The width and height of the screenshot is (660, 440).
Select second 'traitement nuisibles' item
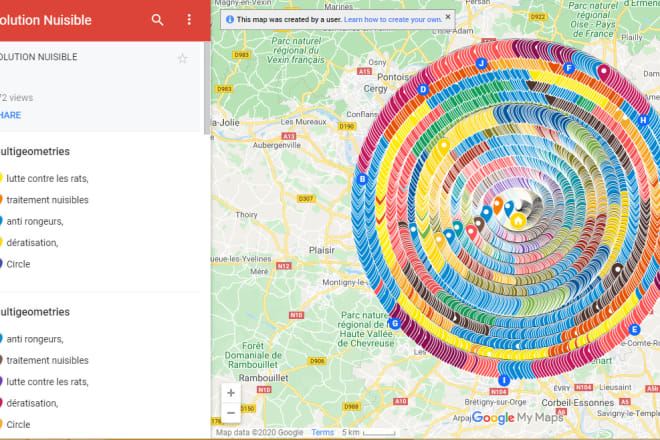(x=47, y=360)
